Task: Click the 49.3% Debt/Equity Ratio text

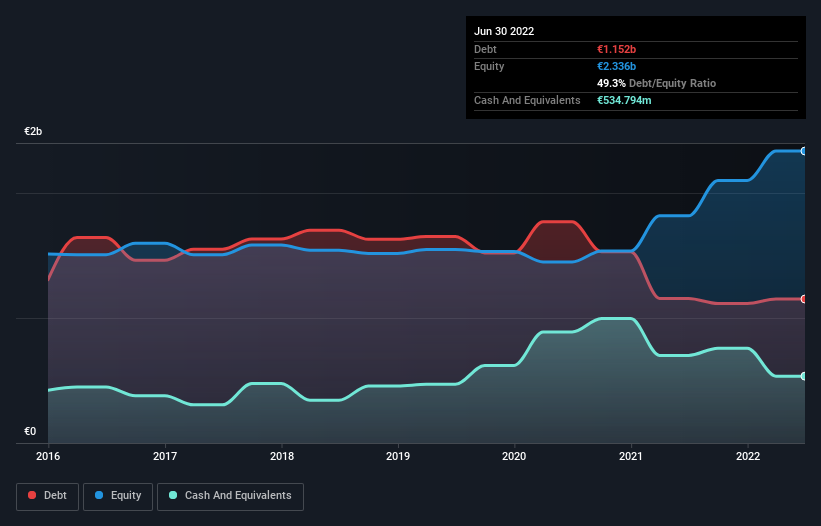Action: 657,83
